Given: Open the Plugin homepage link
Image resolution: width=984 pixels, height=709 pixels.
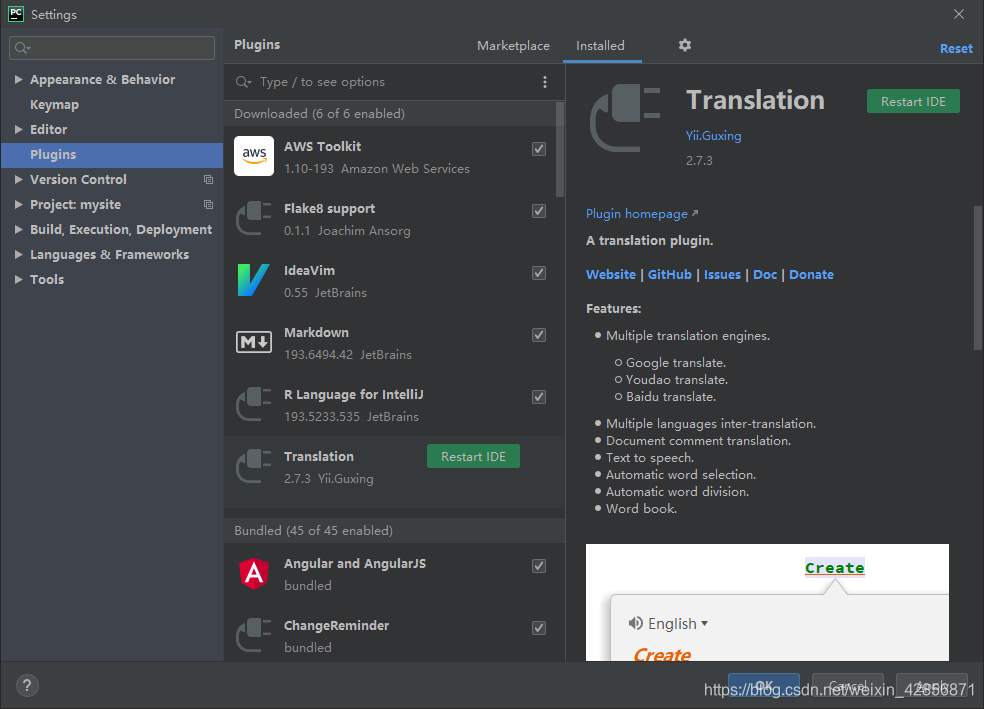Looking at the screenshot, I should point(642,214).
